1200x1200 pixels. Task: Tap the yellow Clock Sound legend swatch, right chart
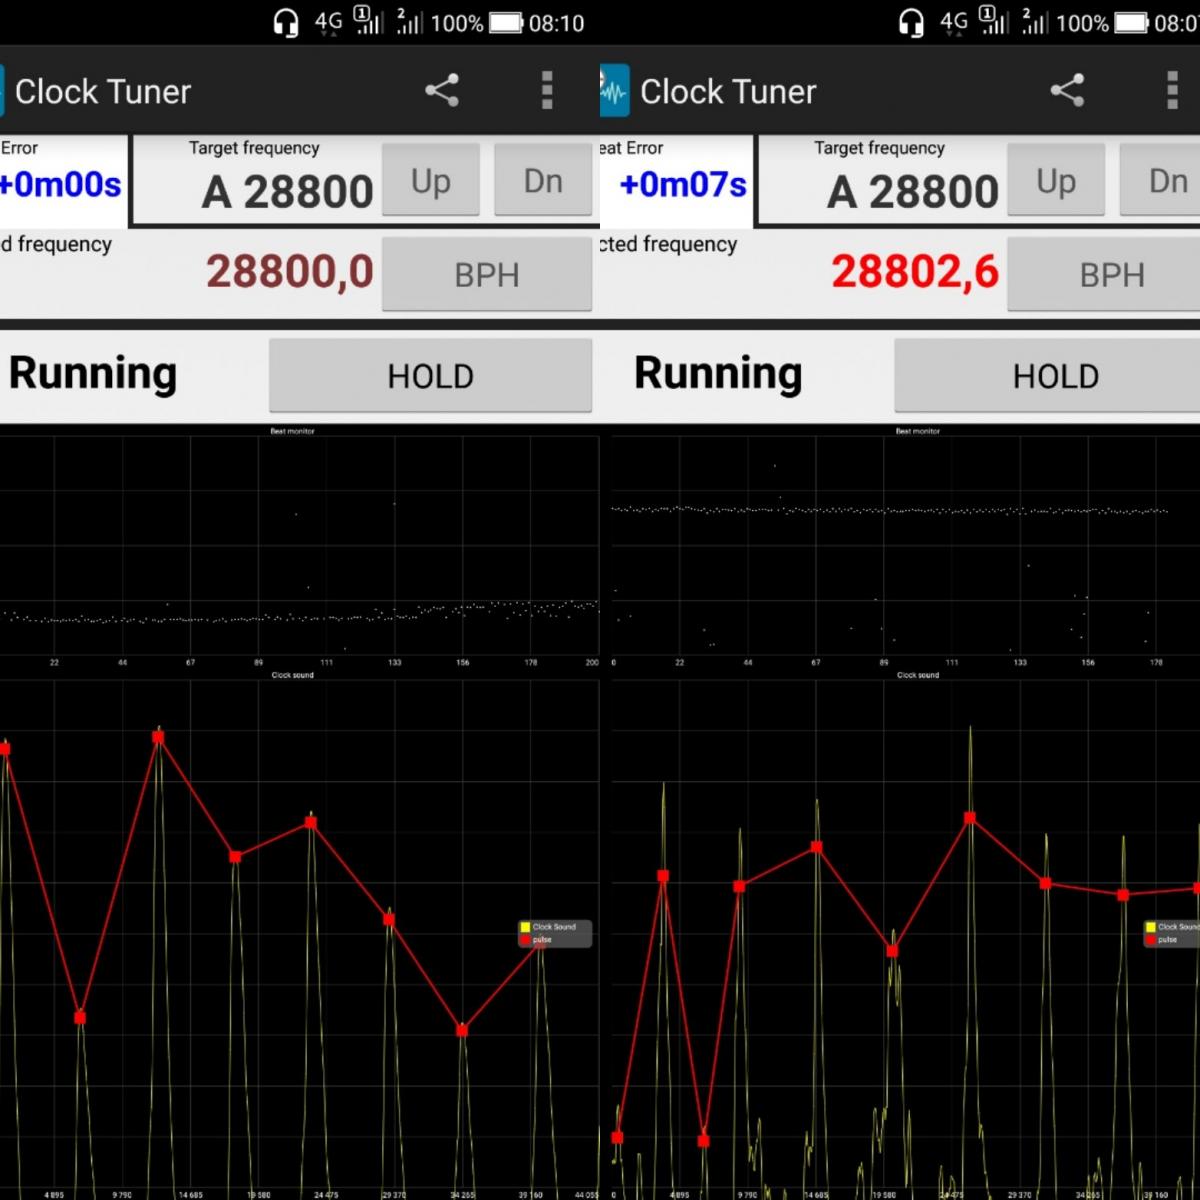(x=1150, y=927)
